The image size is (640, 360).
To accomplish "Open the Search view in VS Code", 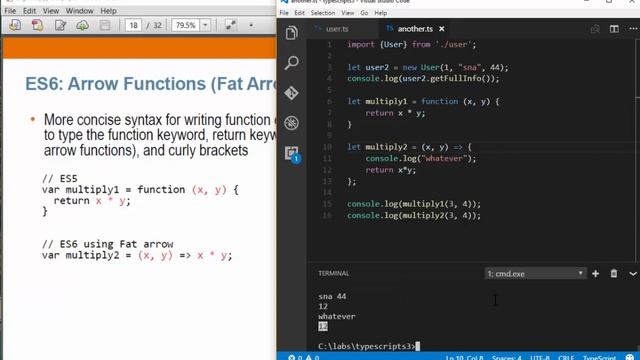I will coord(291,63).
